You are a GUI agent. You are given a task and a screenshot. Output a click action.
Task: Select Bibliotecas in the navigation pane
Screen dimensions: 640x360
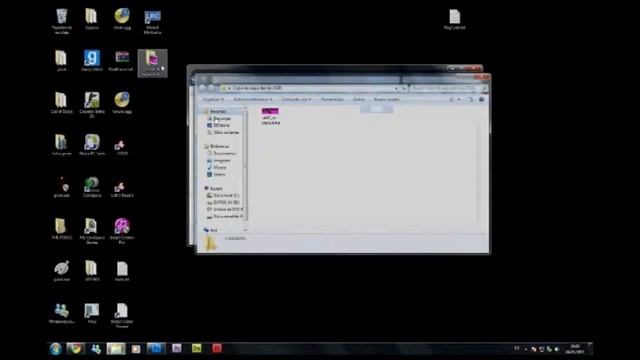219,146
